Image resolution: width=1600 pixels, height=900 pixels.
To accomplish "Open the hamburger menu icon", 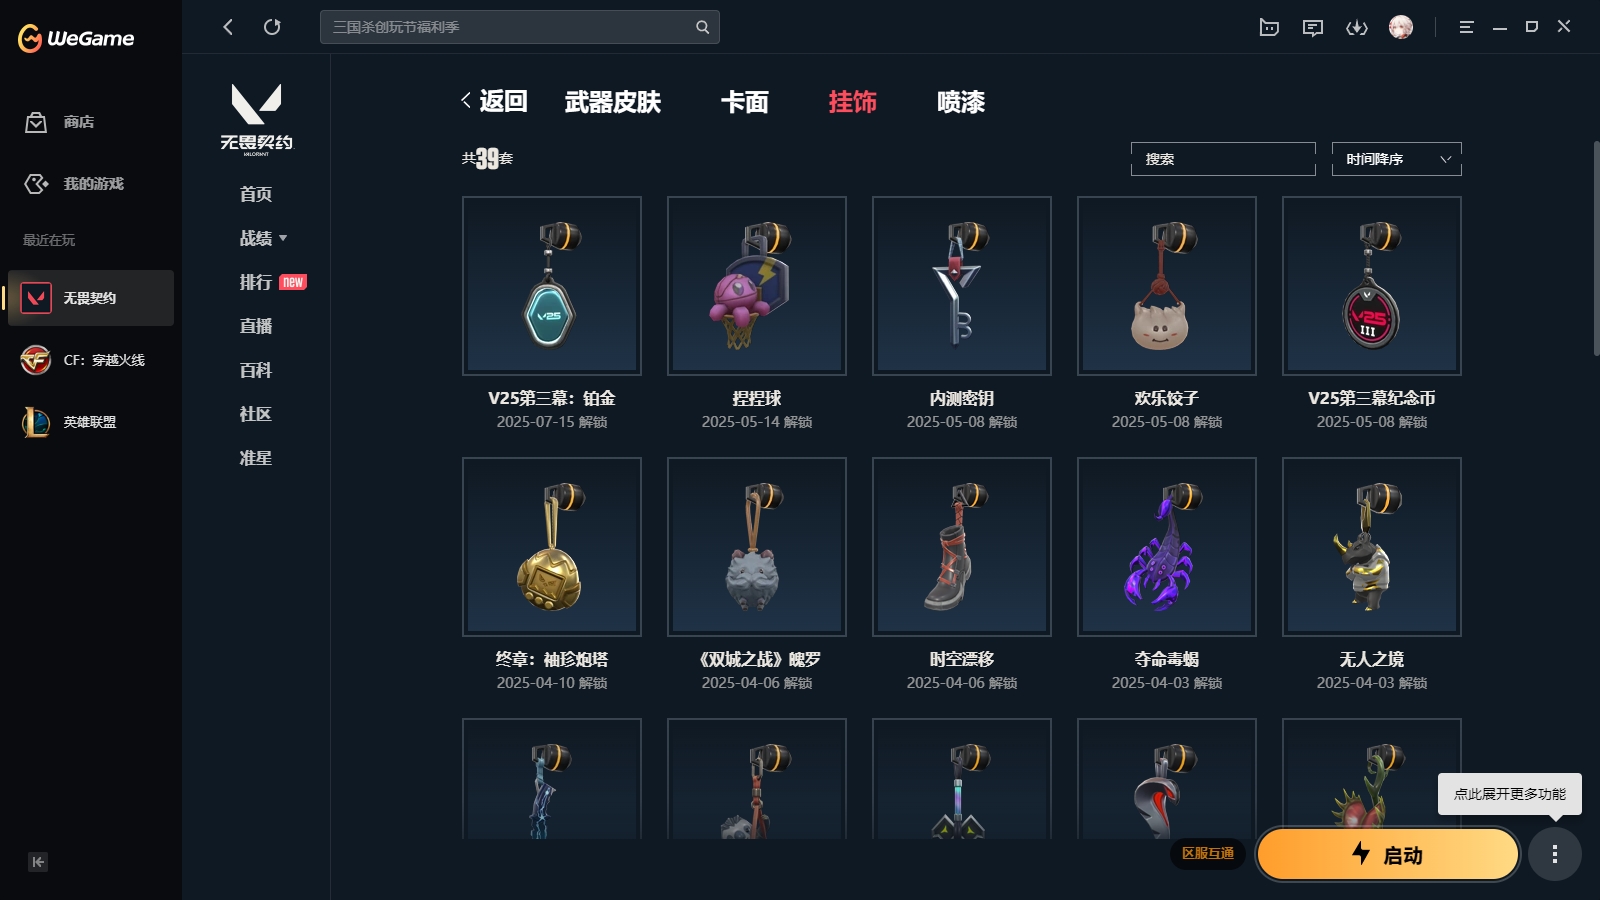I will pos(1466,27).
